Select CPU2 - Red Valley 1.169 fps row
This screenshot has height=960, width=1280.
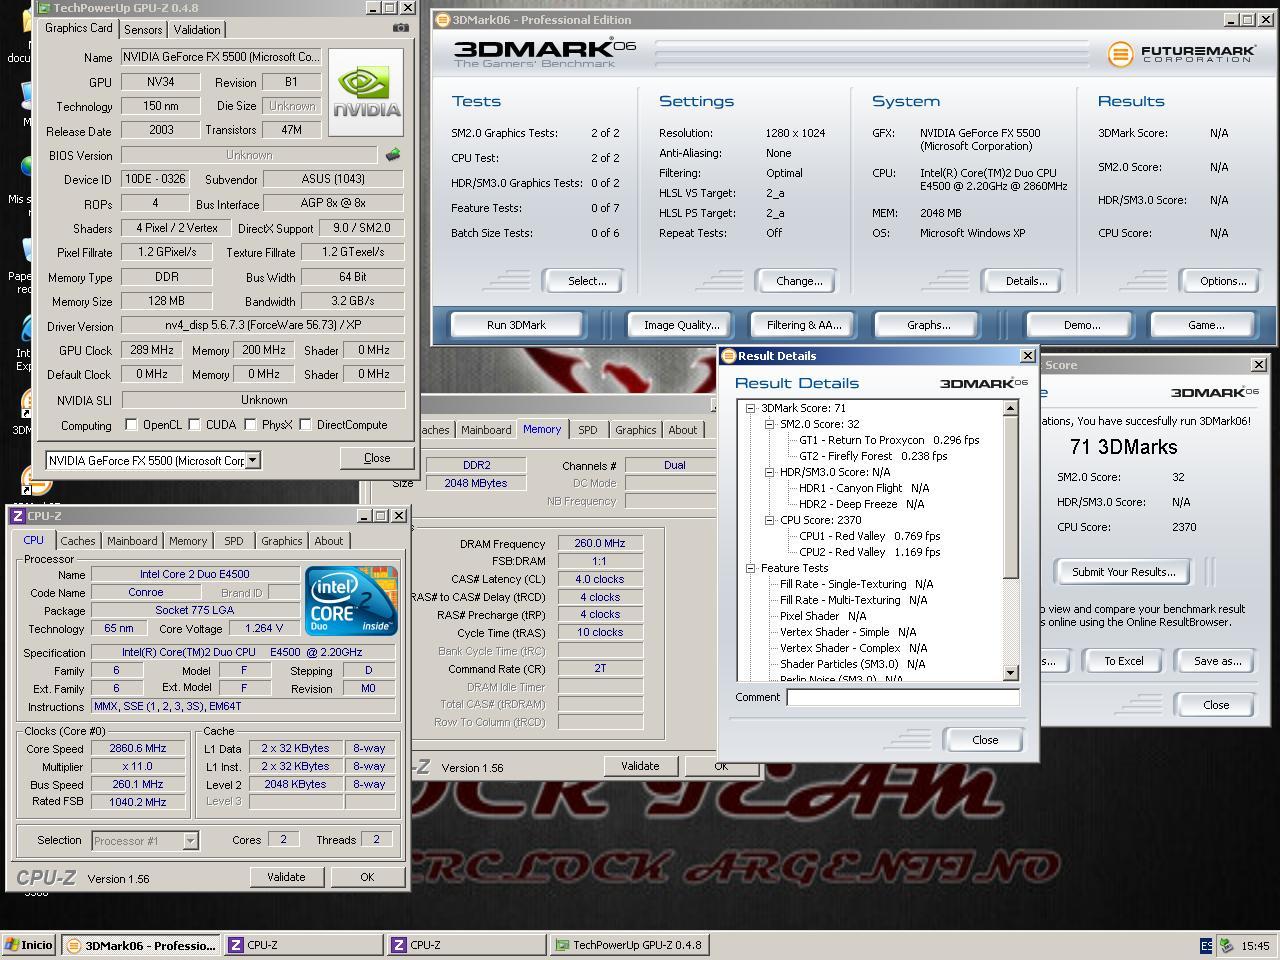[x=869, y=552]
